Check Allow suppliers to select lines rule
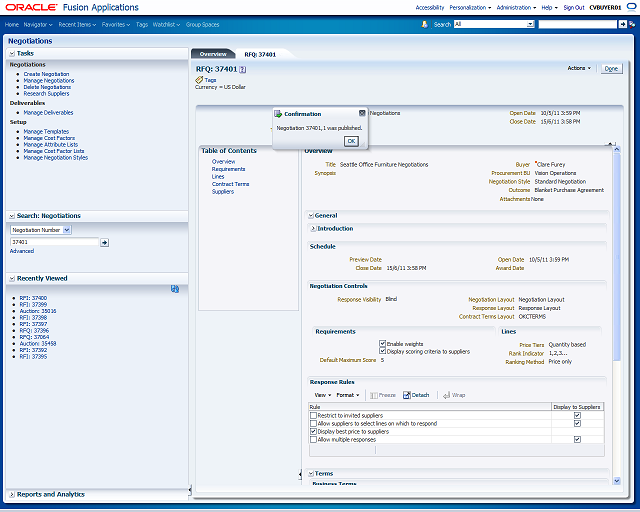Image resolution: width=640 pixels, height=512 pixels. click(x=313, y=423)
